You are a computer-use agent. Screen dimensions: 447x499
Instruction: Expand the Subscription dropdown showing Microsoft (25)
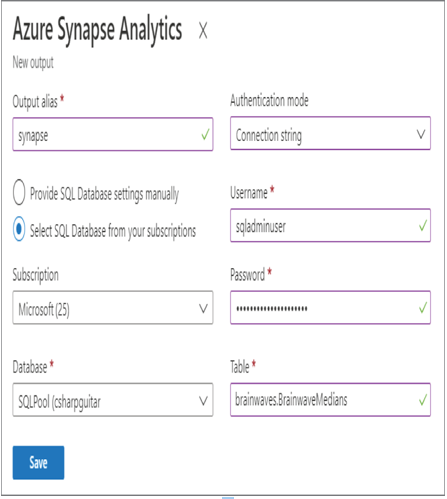[x=113, y=307]
